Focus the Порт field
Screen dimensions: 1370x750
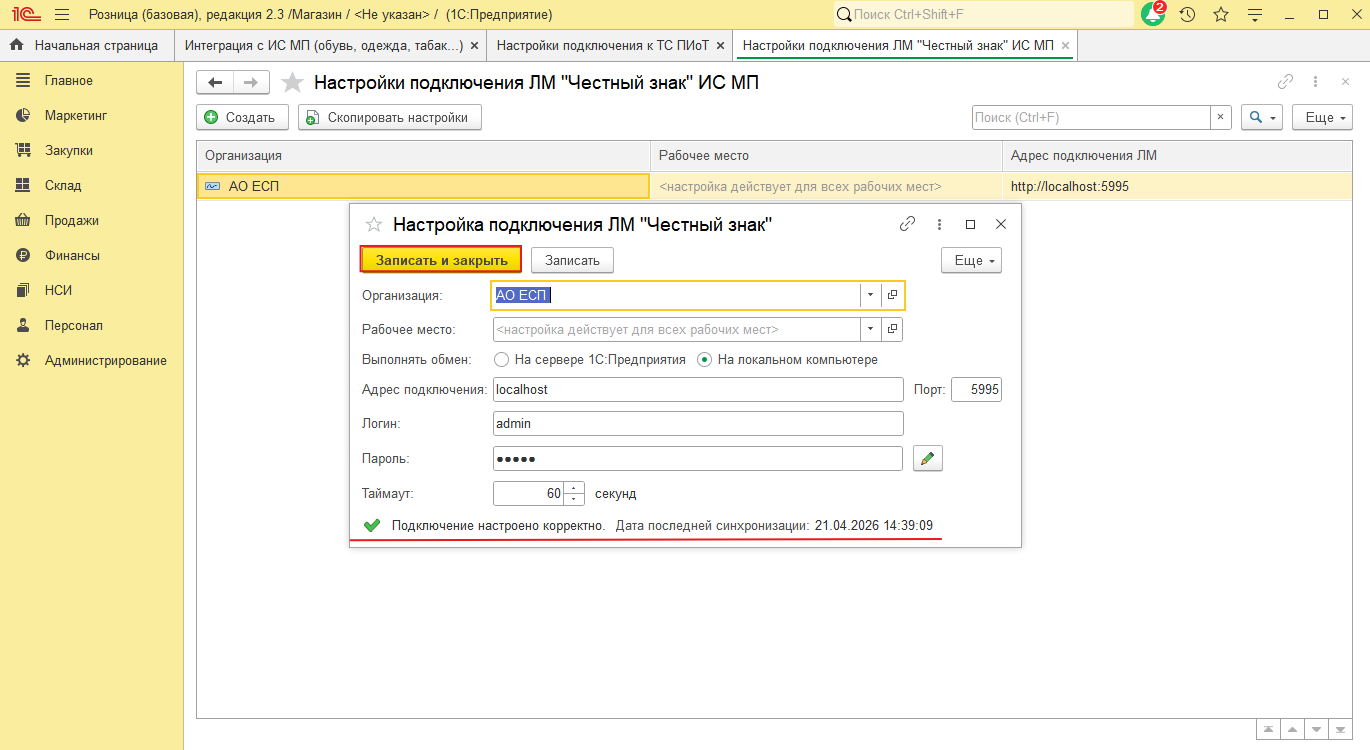(976, 390)
